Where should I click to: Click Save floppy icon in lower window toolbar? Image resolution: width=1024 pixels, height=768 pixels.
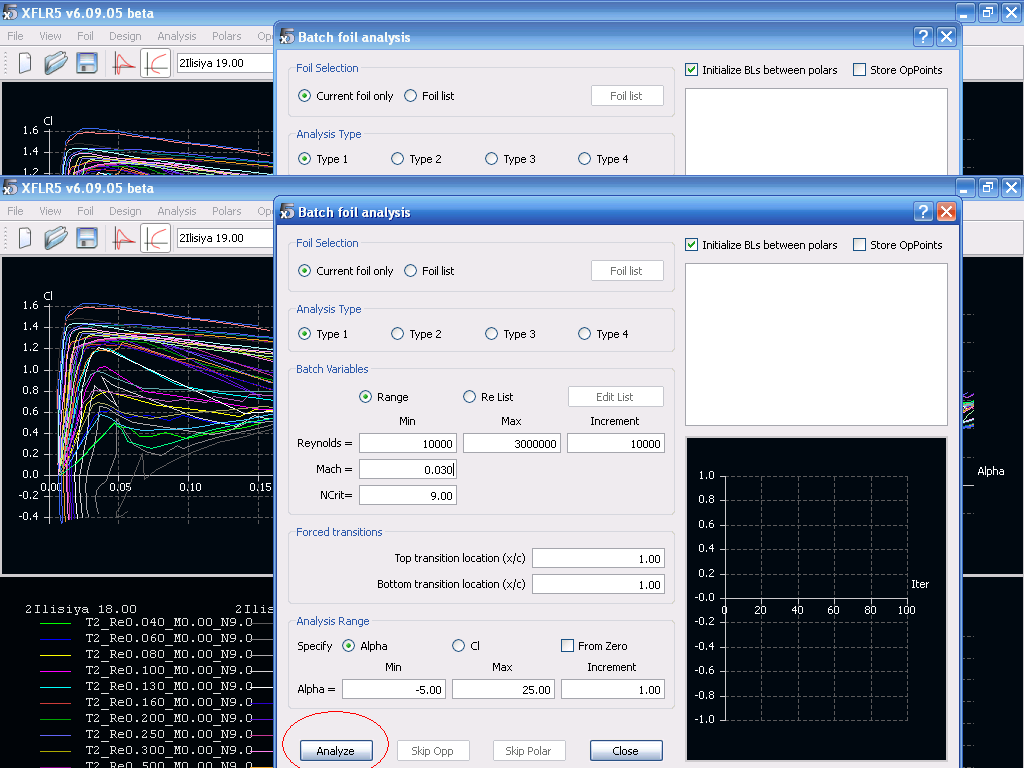pos(87,238)
